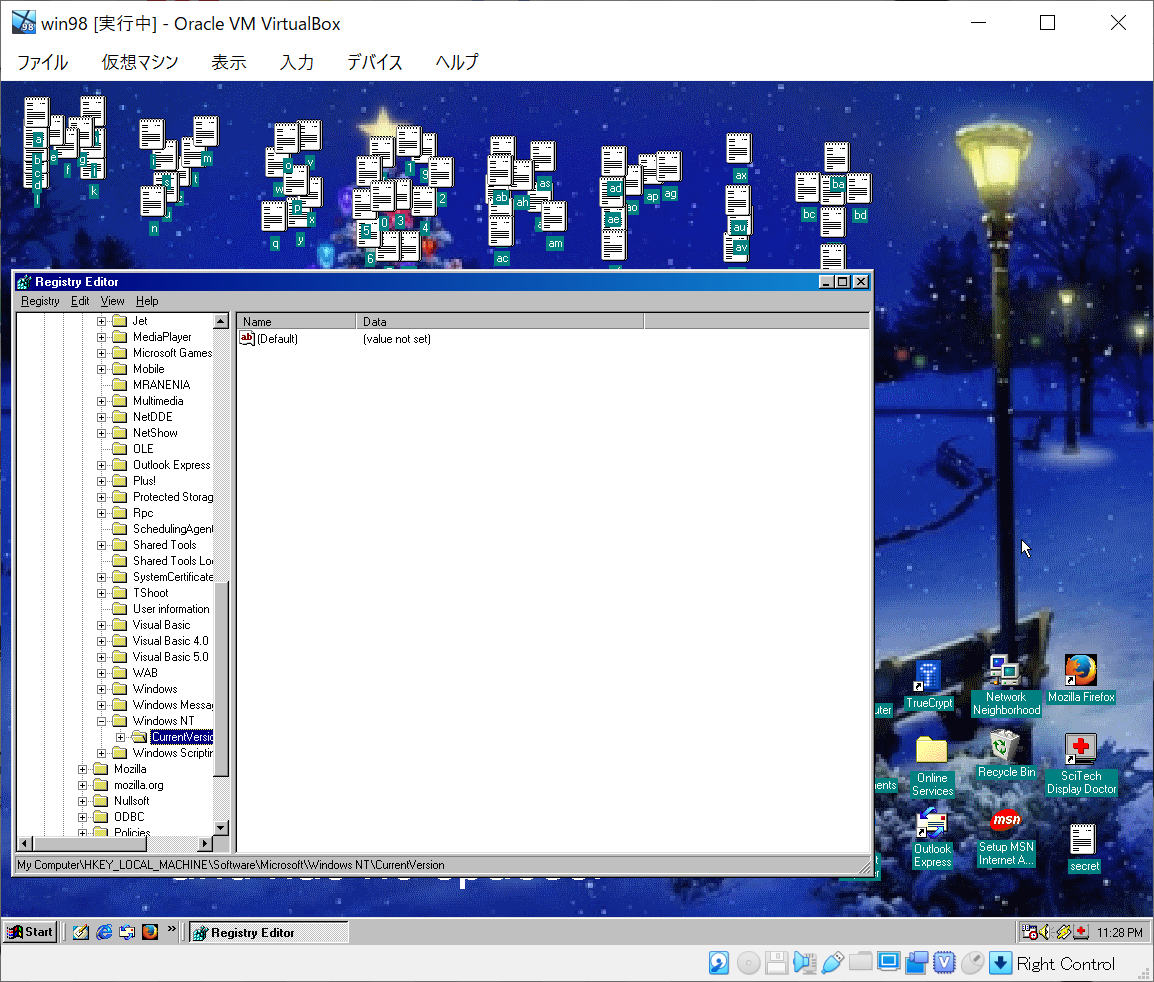Open the Registry menu
The width and height of the screenshot is (1154, 982).
tap(40, 301)
